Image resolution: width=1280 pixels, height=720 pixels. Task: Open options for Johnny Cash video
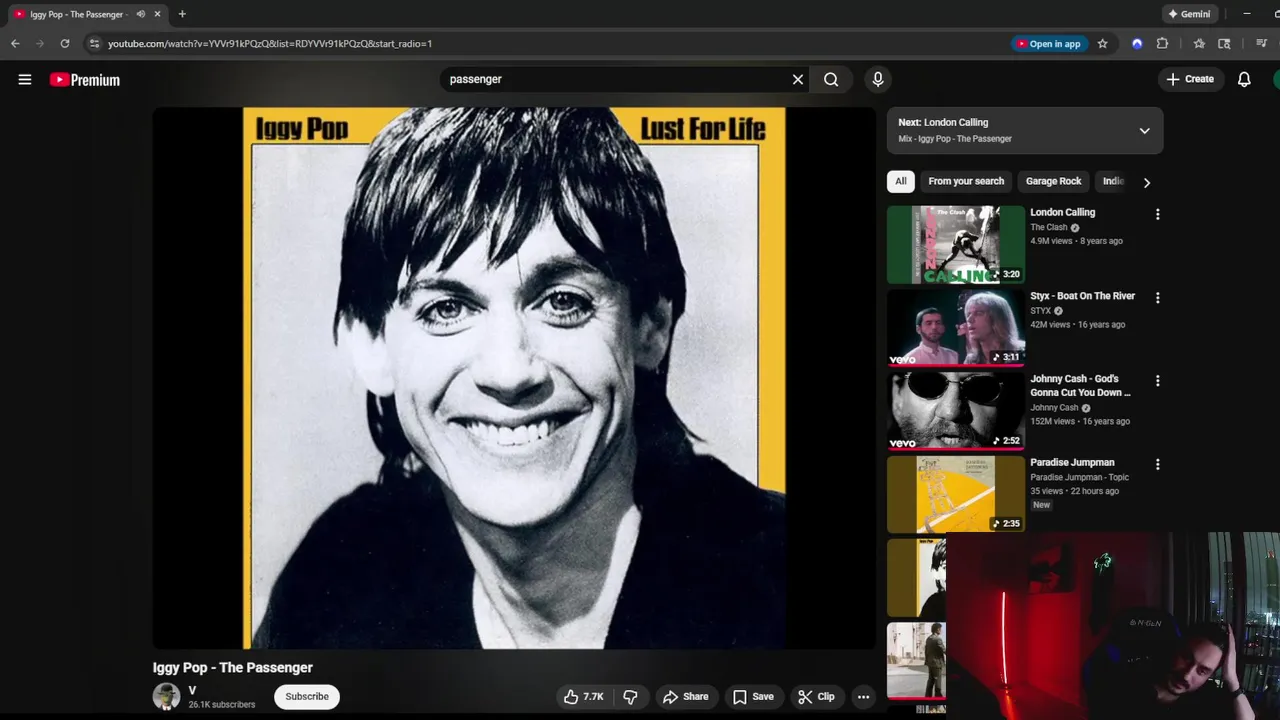click(1157, 381)
